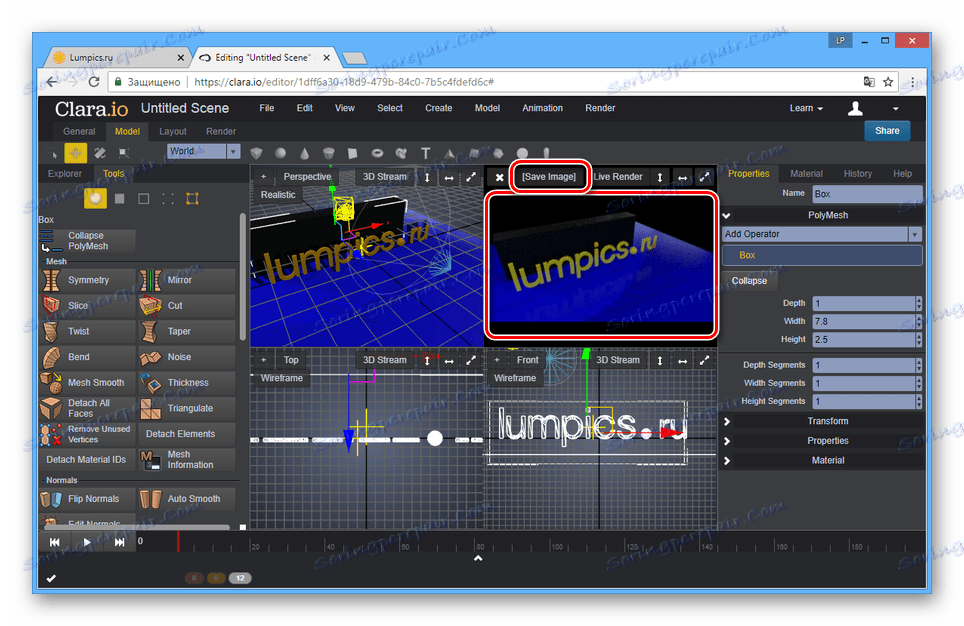964x626 pixels.
Task: Open the File menu
Action: (x=267, y=108)
